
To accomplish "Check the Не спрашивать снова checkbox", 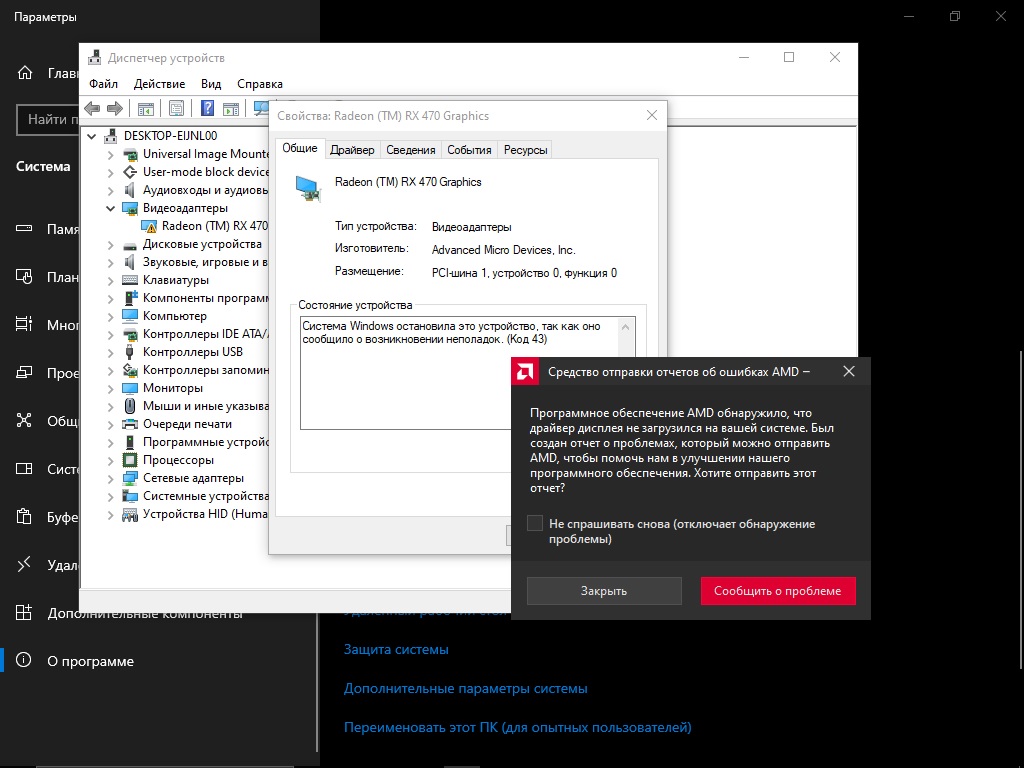I will tap(535, 523).
